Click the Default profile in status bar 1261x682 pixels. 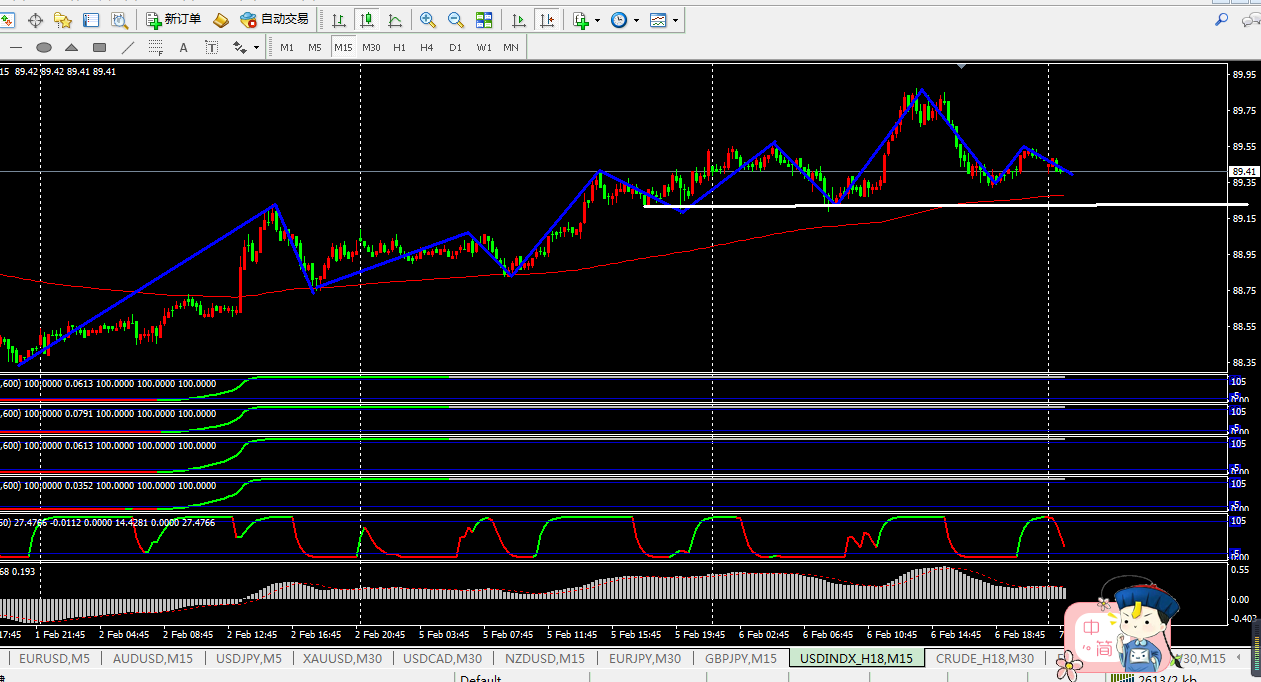point(480,679)
